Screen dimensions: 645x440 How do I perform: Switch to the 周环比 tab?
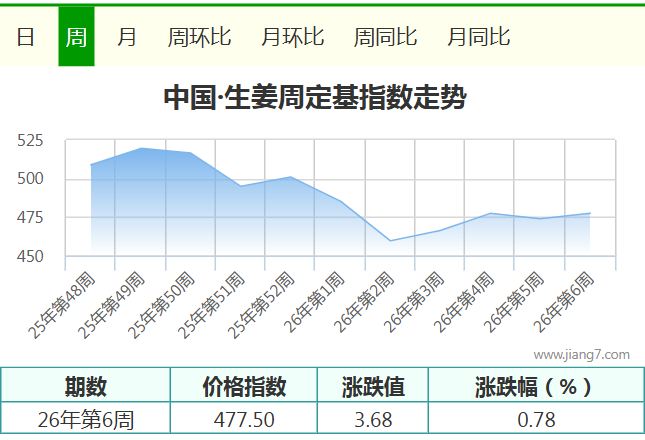(x=199, y=37)
